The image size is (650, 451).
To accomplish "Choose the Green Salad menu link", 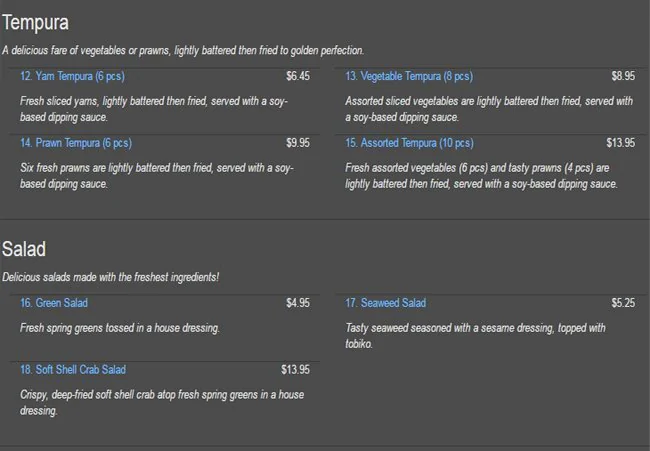I will click(x=54, y=303).
